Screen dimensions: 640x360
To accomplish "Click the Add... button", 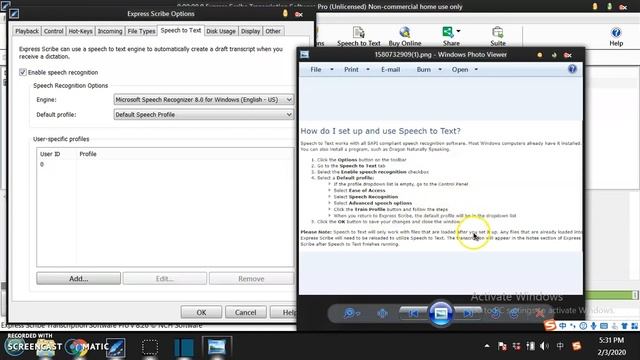I will [x=78, y=279].
